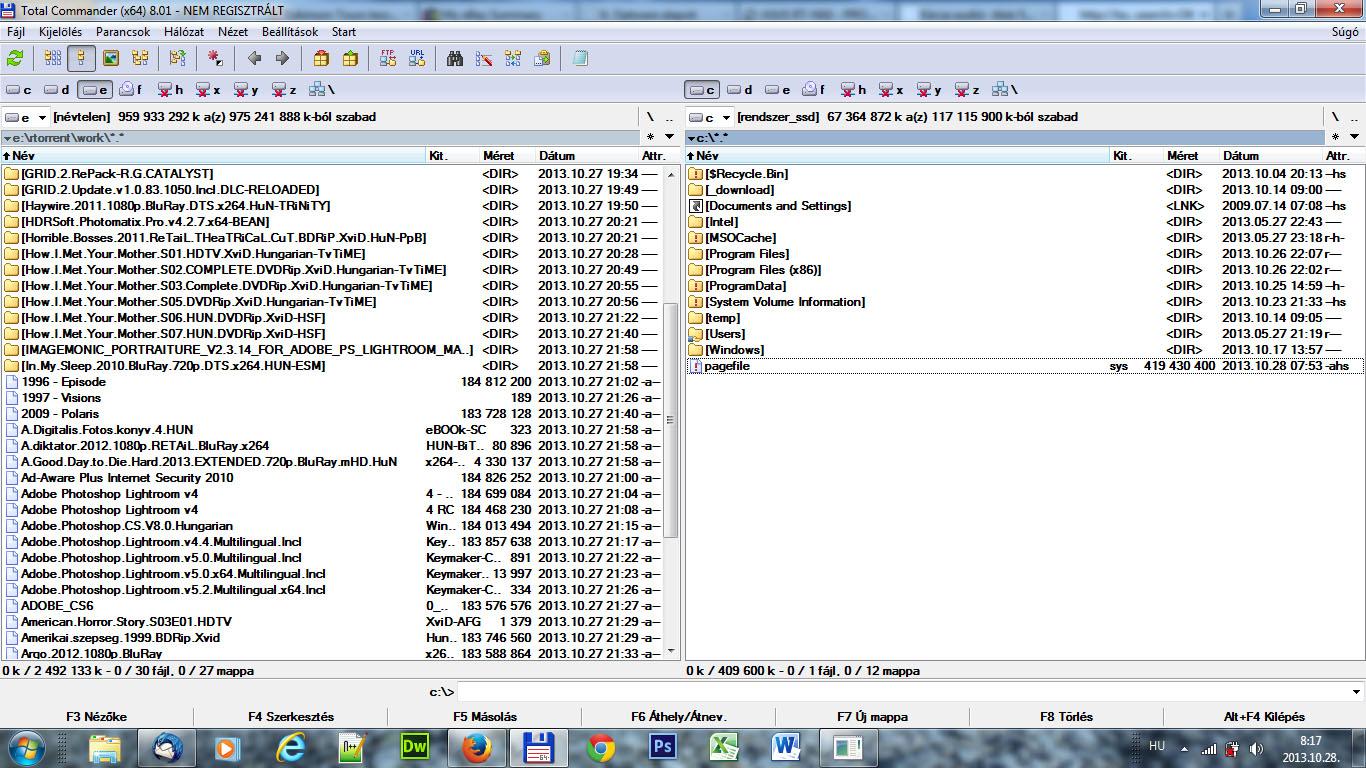Image resolution: width=1366 pixels, height=768 pixels.
Task: Go forward using the right arrow icon
Action: click(x=282, y=59)
